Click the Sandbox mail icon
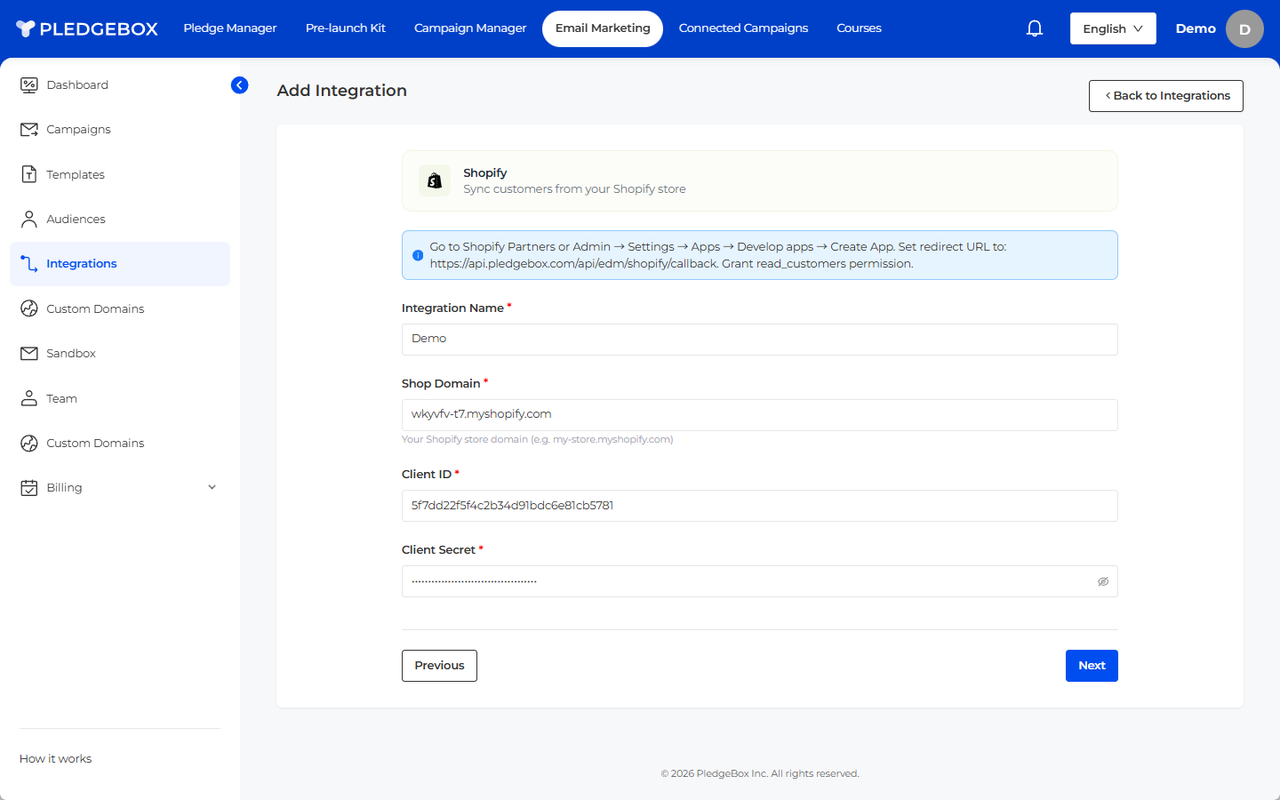The height and width of the screenshot is (800, 1280). 29,354
